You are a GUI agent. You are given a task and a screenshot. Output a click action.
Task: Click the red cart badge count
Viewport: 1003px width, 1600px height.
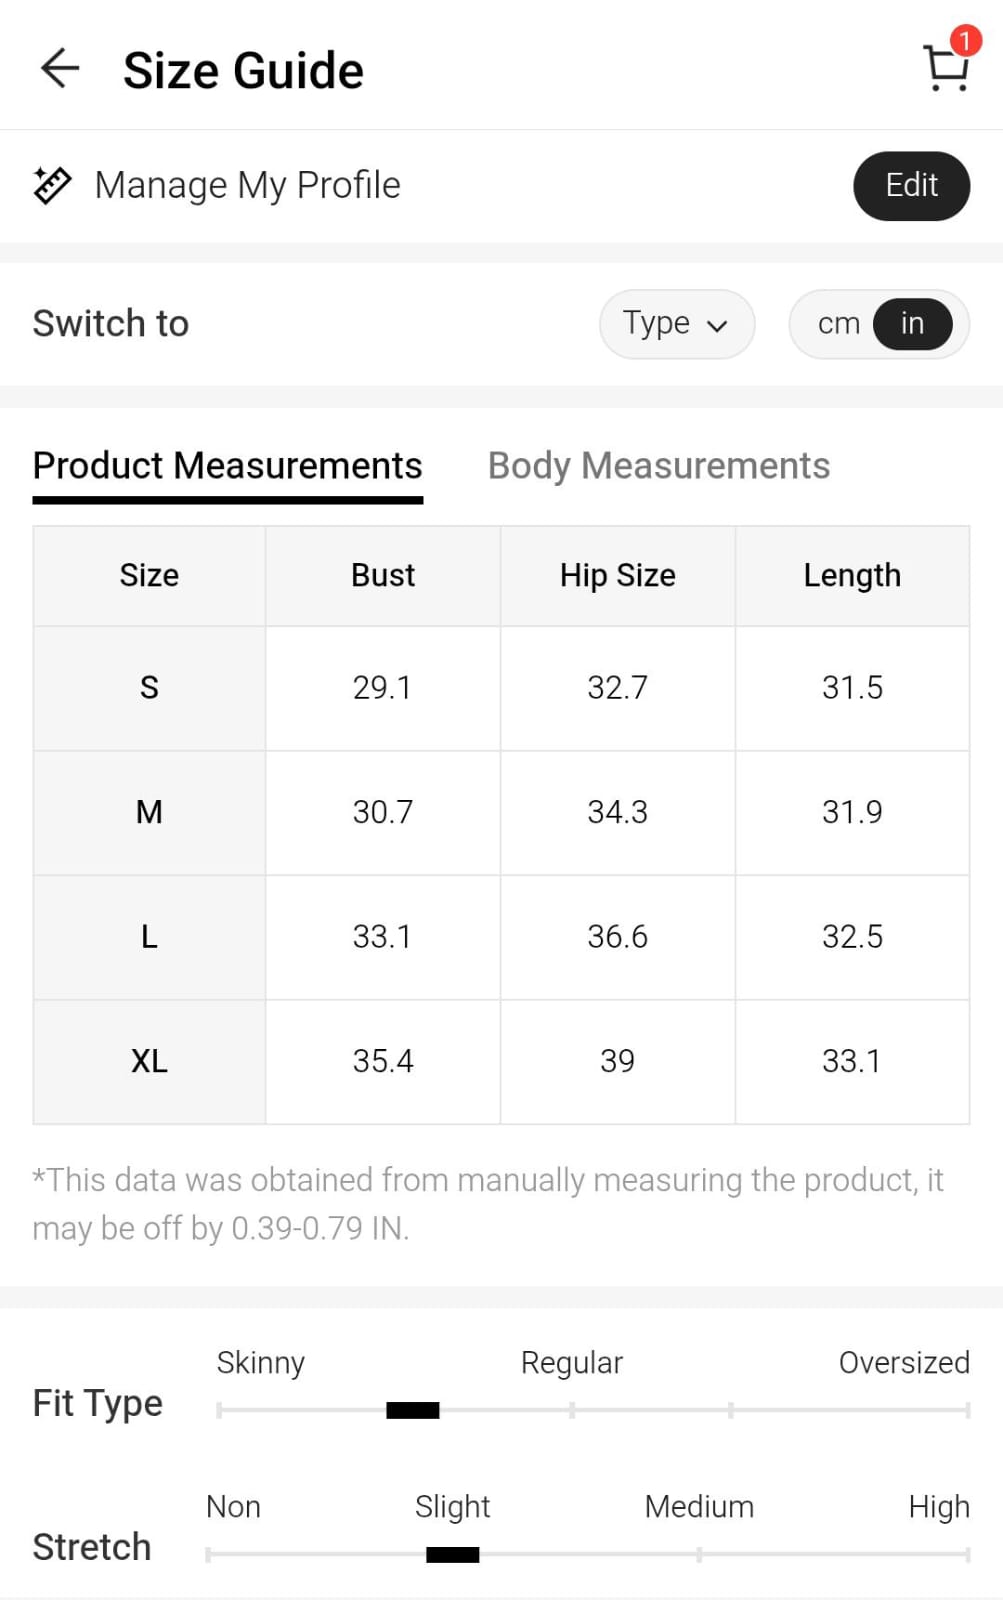click(x=965, y=40)
